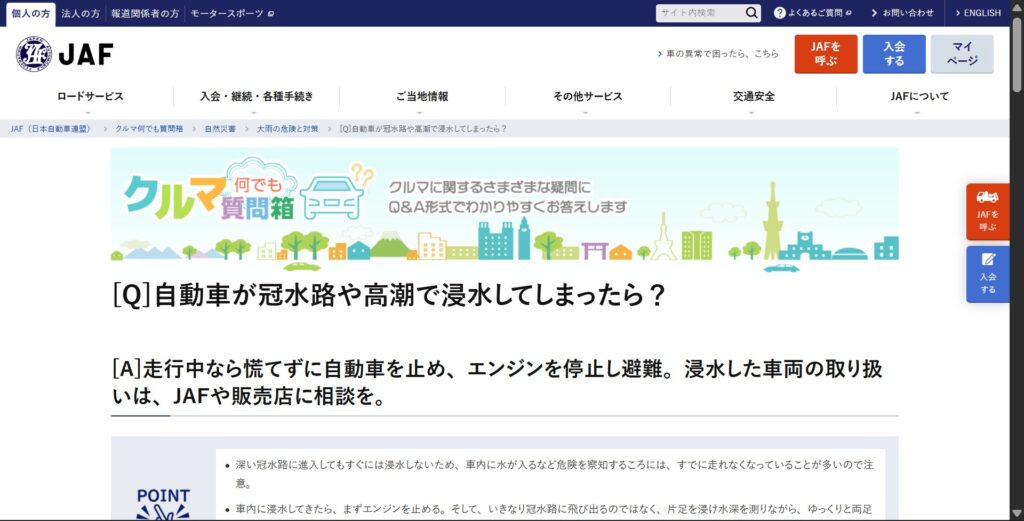
Task: Click the 車内に浸水してきたら bullet text
Action: pyautogui.click(x=554, y=509)
